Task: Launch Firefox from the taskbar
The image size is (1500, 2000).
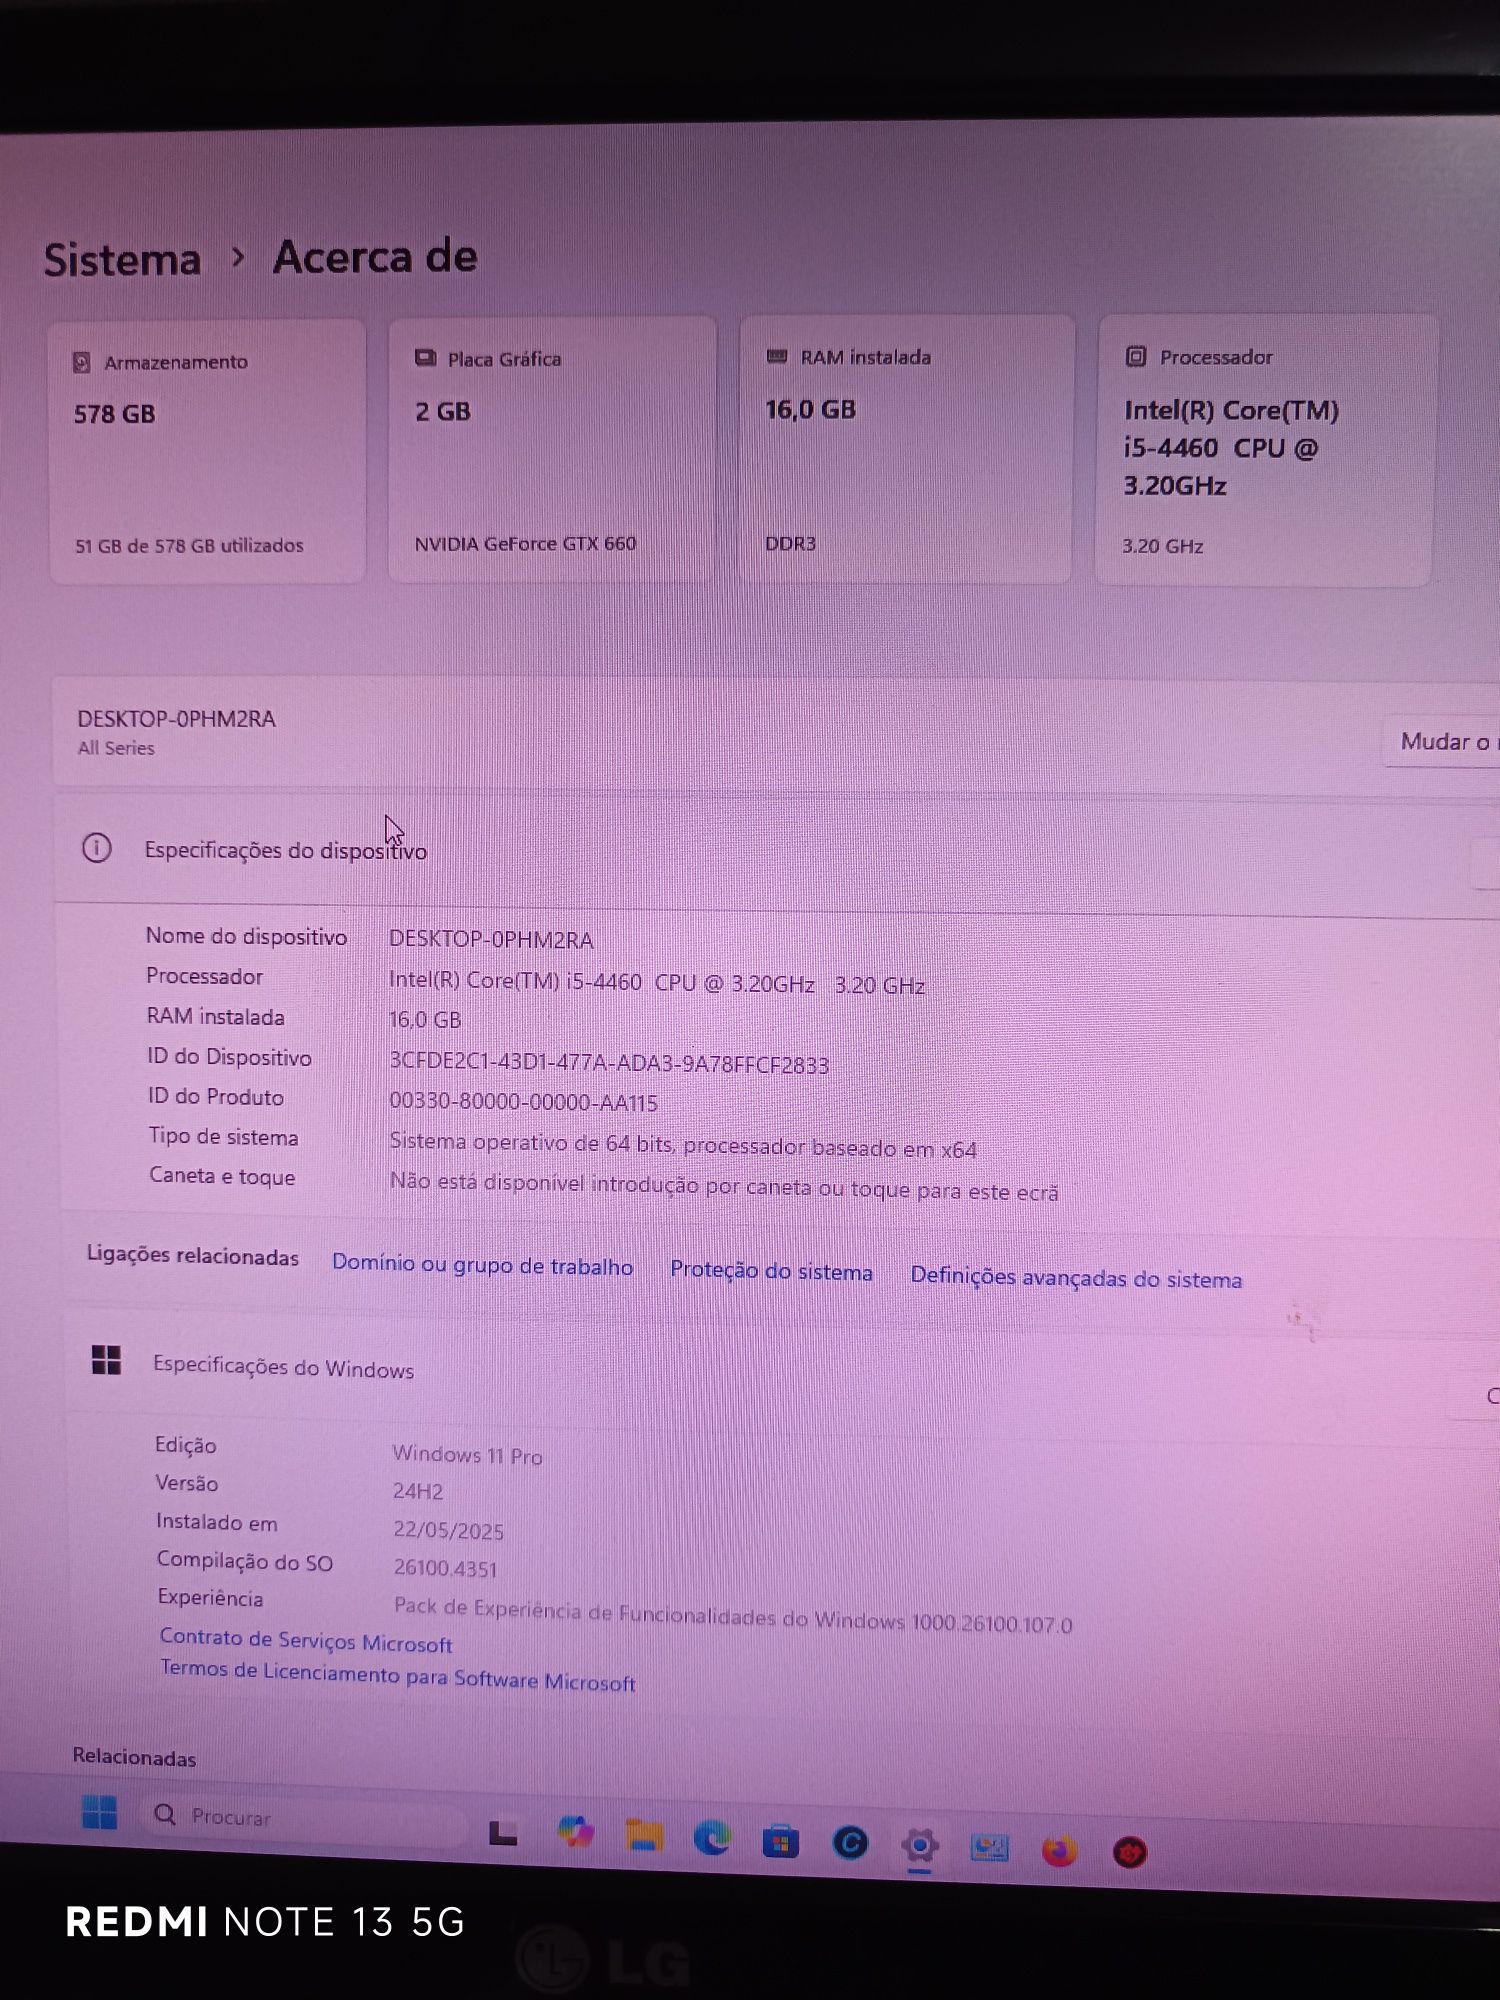Action: pyautogui.click(x=1060, y=1851)
